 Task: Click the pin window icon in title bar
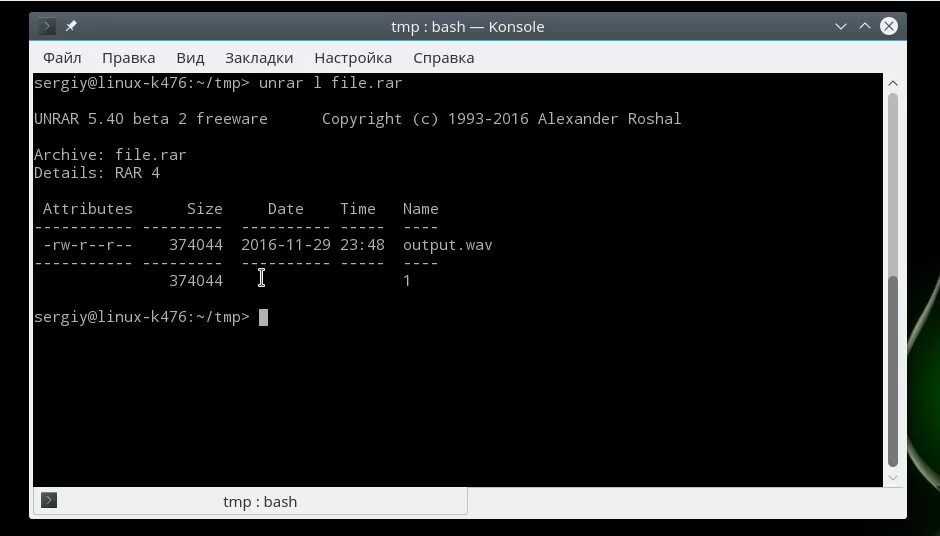[71, 26]
